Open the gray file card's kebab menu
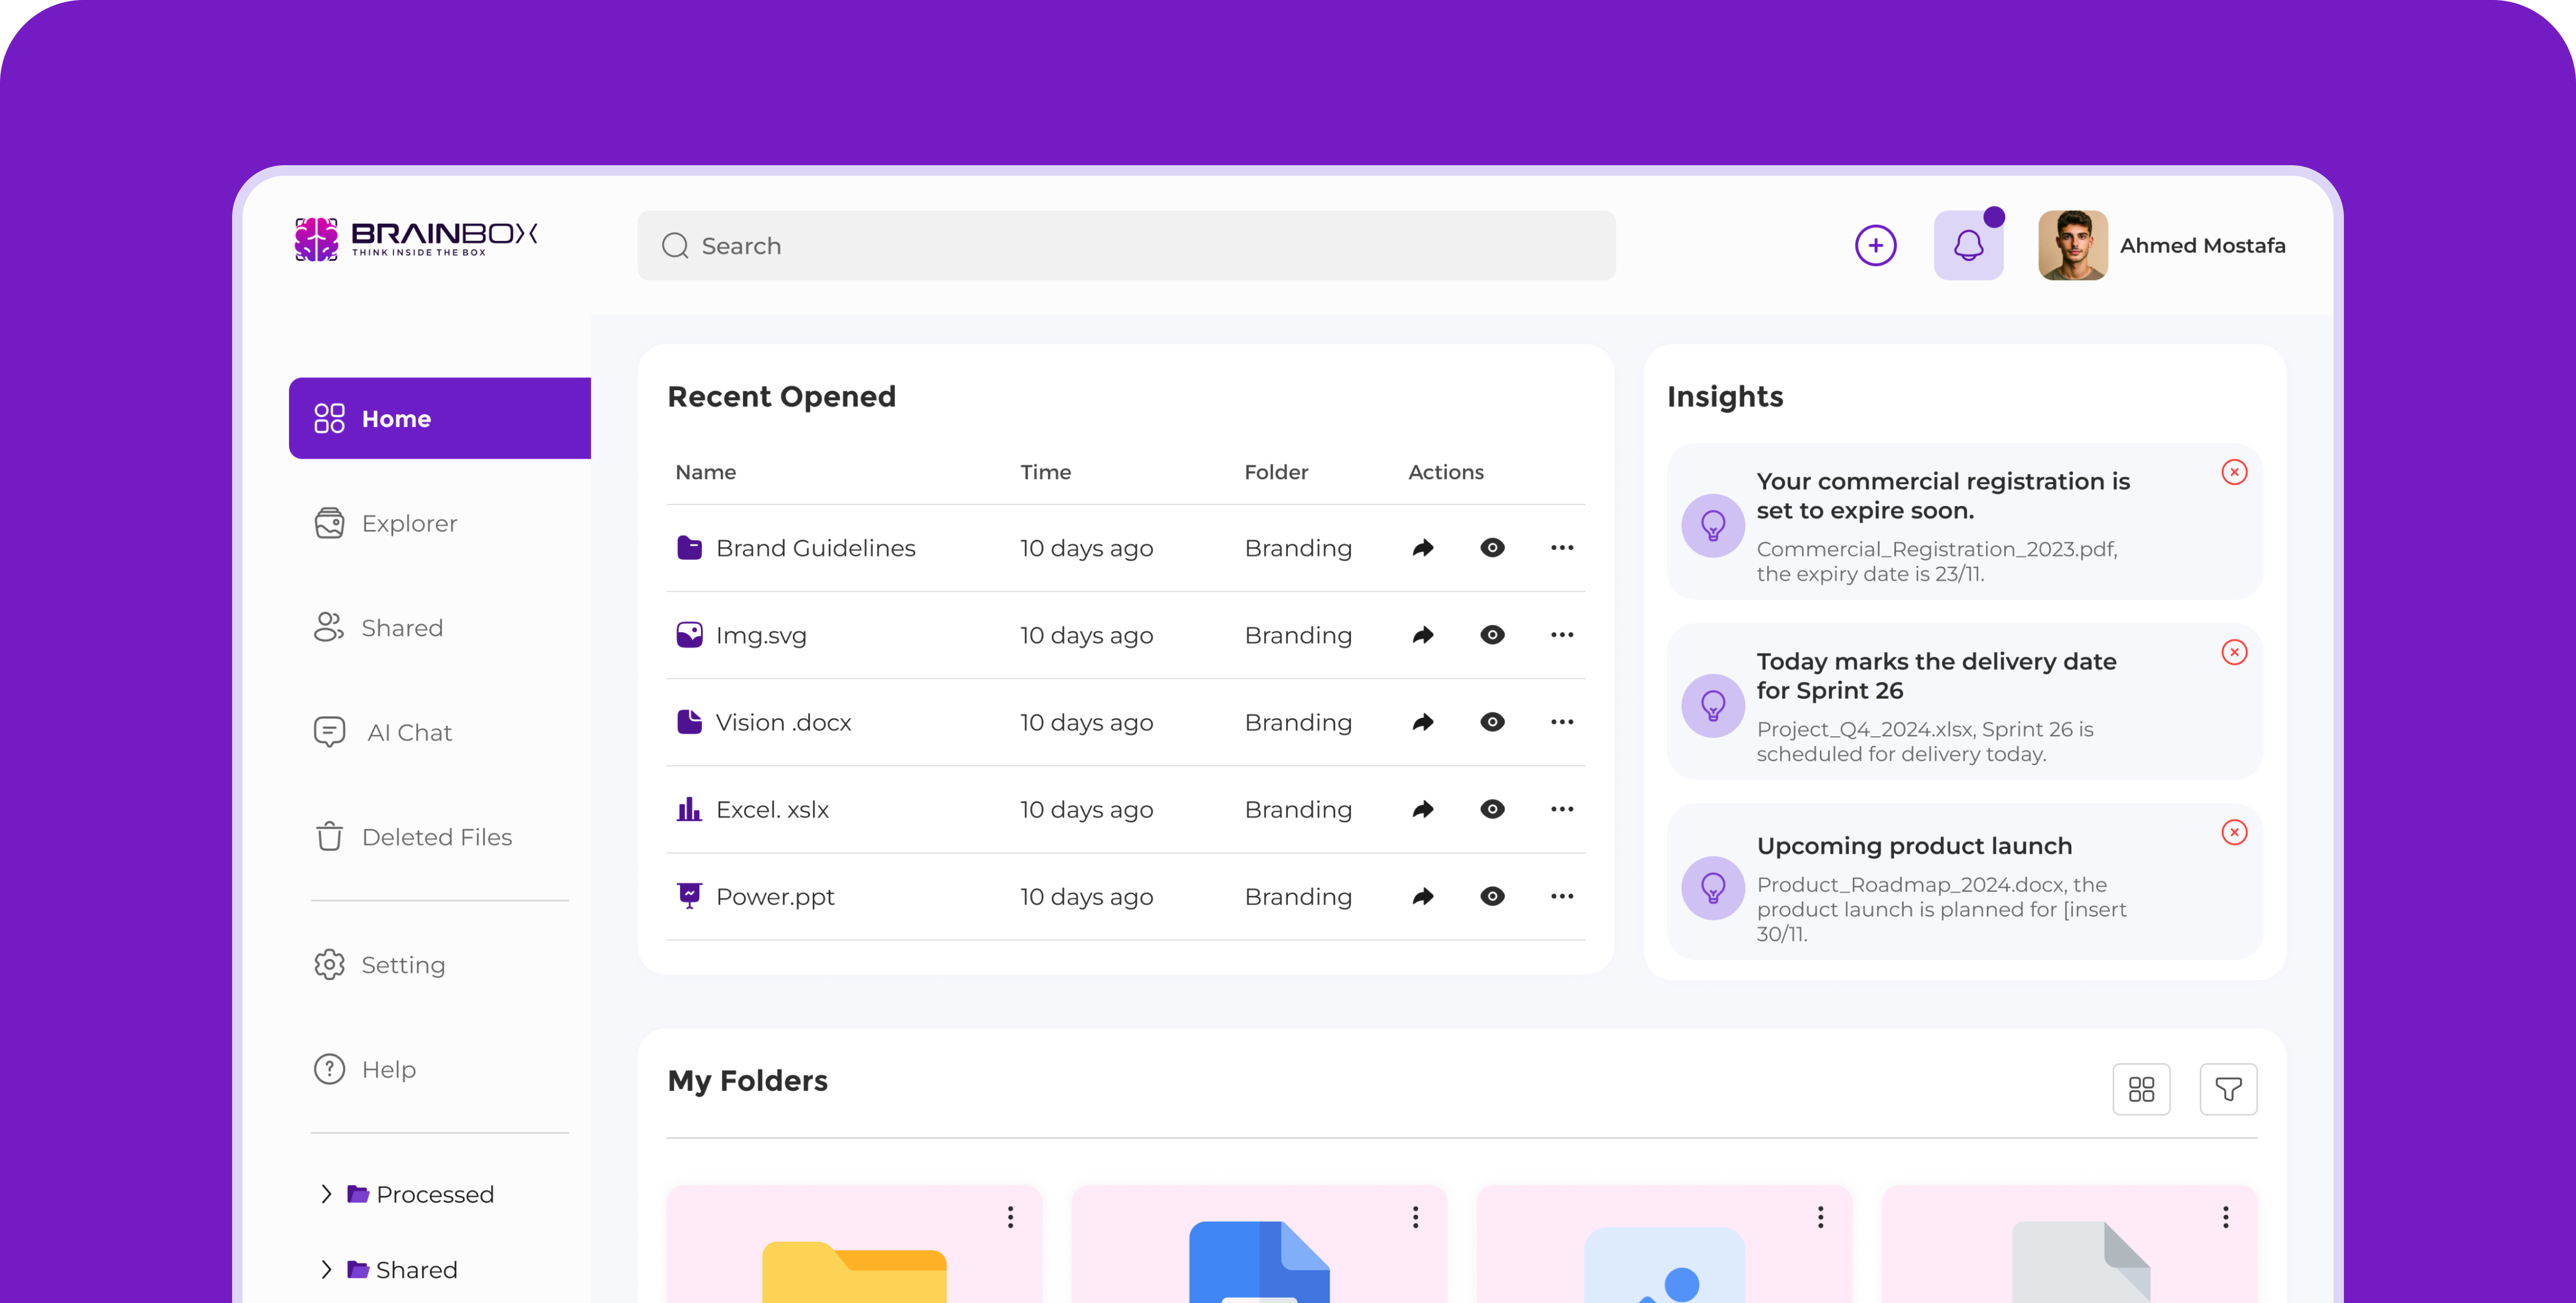Screen dimensions: 2576x1303 click(x=2225, y=1216)
